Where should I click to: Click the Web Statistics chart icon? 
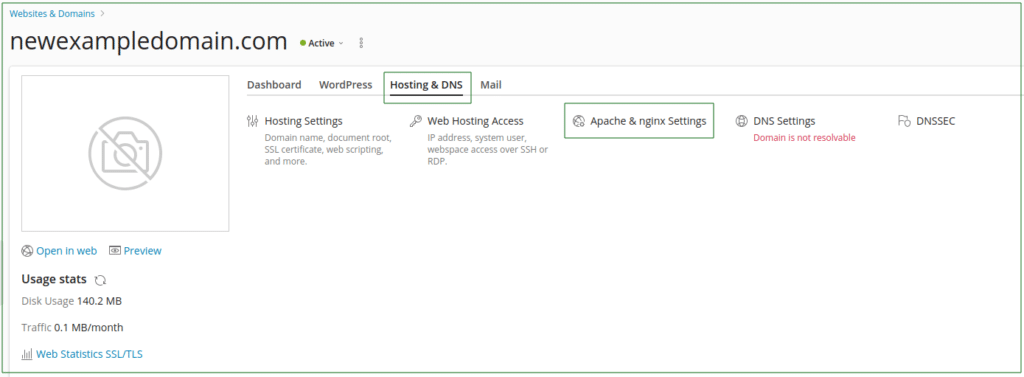[27, 354]
